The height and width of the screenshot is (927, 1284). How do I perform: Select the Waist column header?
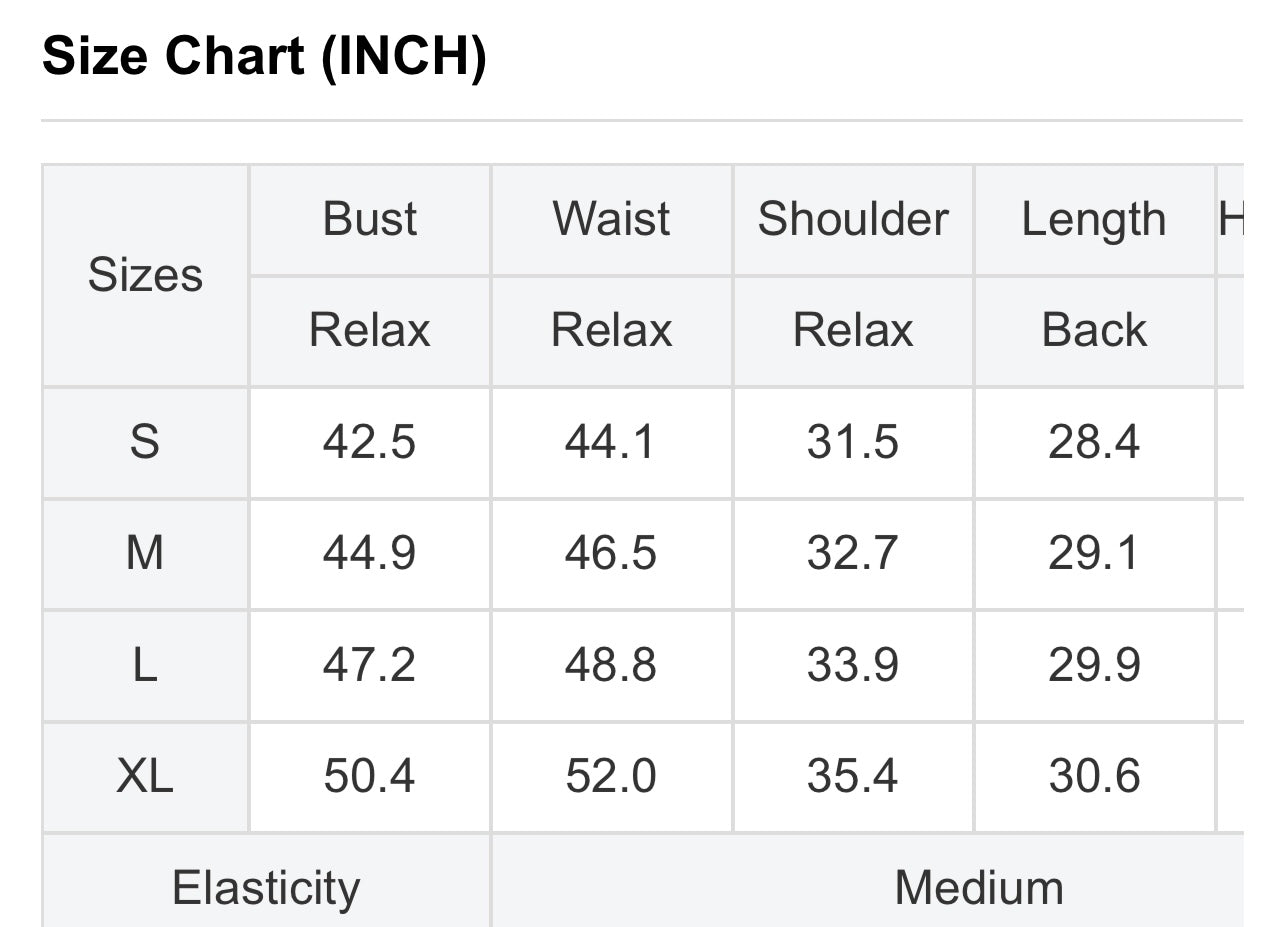coord(611,219)
